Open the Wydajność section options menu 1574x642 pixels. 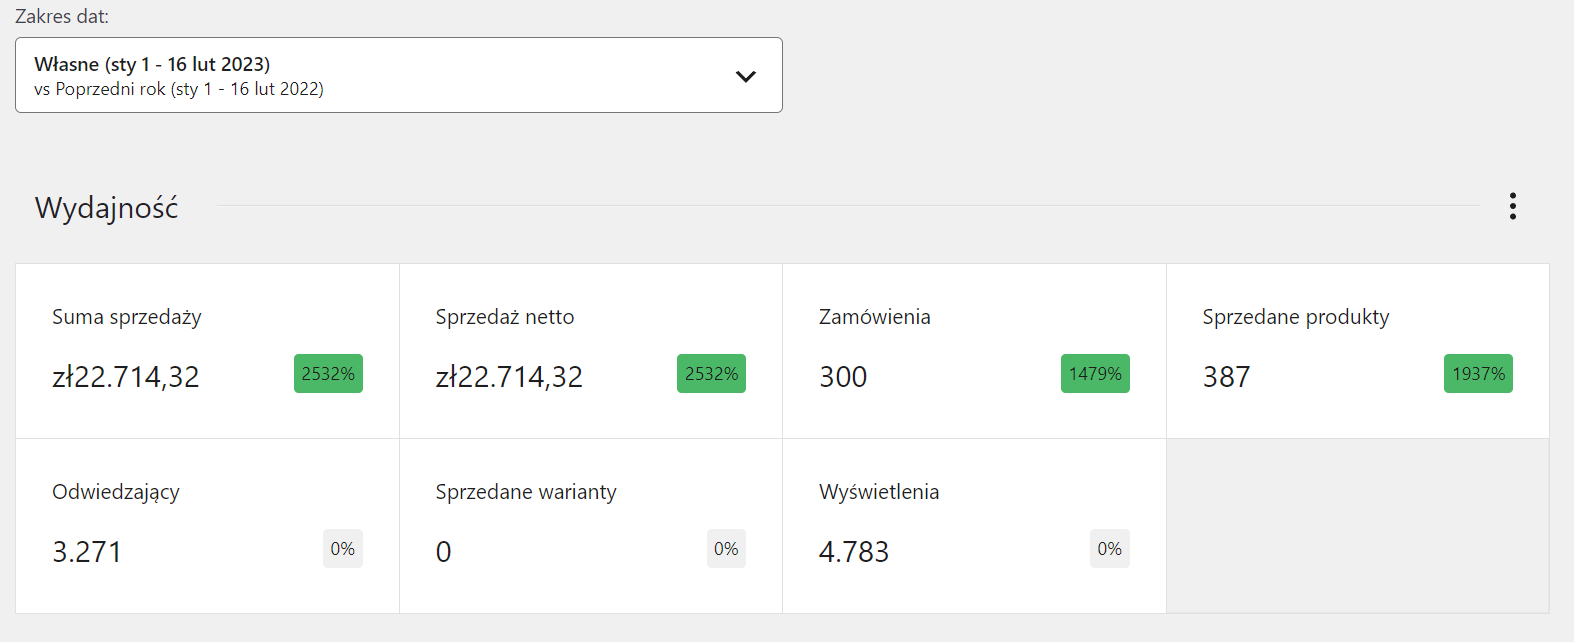pyautogui.click(x=1512, y=206)
